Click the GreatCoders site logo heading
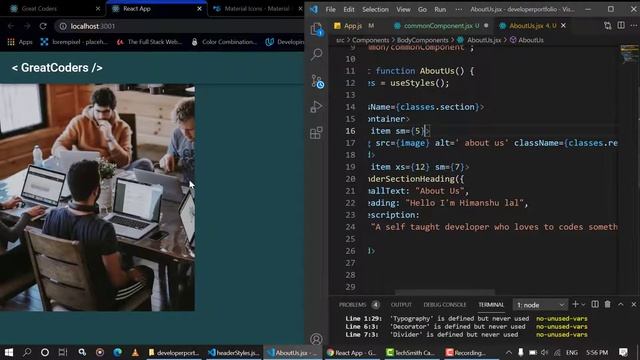Viewport: 640px width, 360px height. (57, 68)
